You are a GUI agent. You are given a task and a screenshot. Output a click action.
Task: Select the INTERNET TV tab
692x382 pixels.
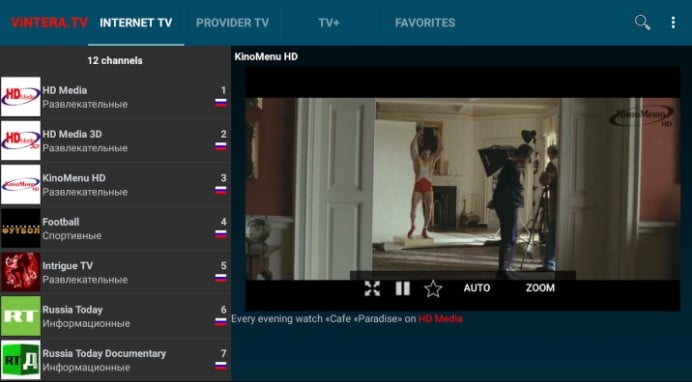[136, 23]
